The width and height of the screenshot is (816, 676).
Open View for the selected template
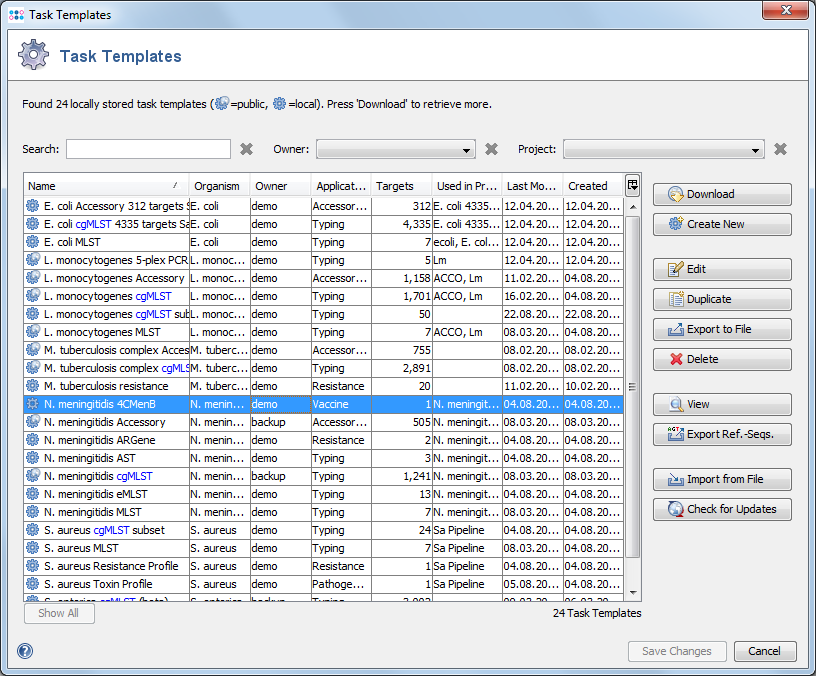(722, 404)
